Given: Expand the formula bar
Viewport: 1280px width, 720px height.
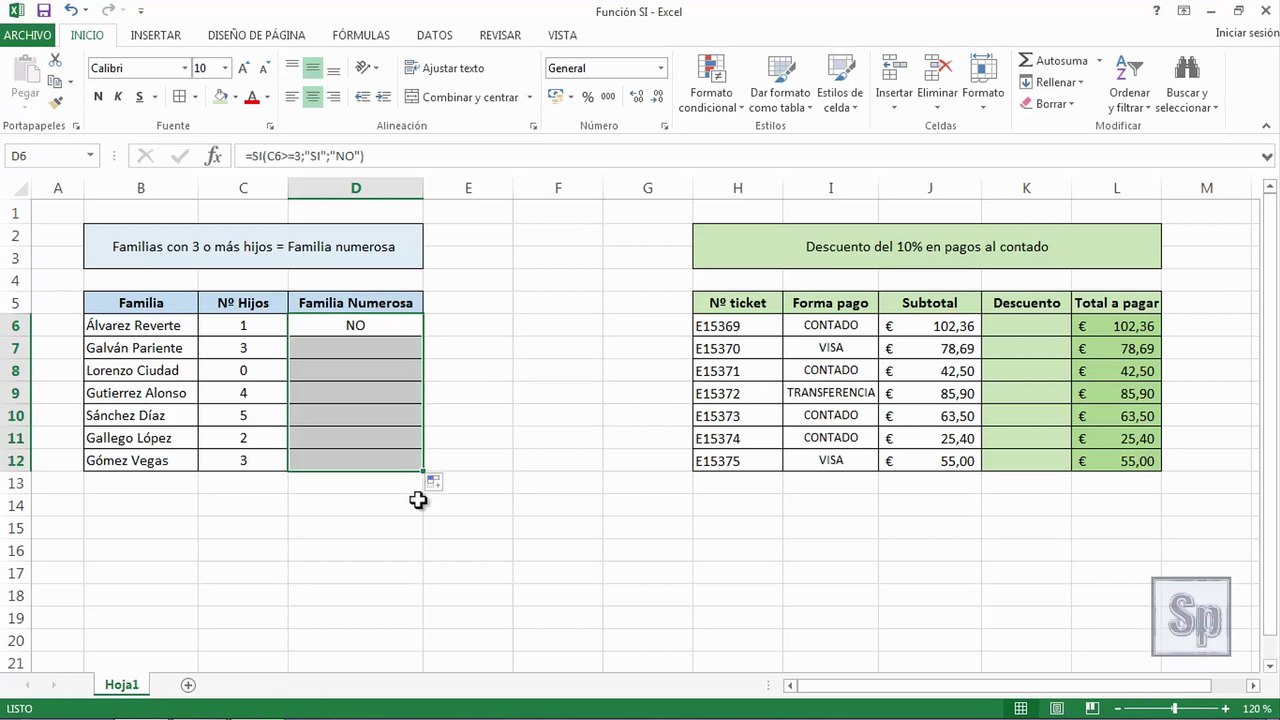Looking at the screenshot, I should point(1268,156).
